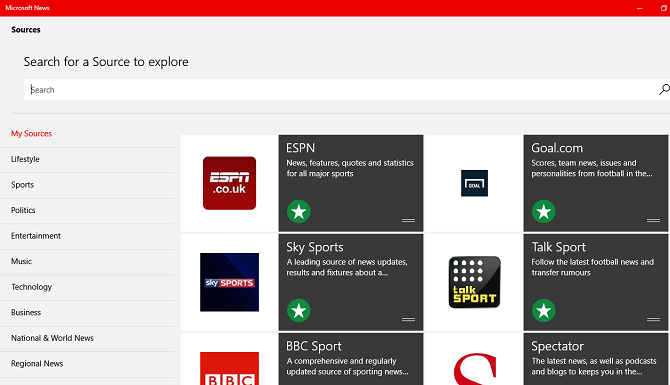Image resolution: width=670 pixels, height=385 pixels.
Task: Click the reorder handle on Talk Sport card
Action: click(x=653, y=319)
